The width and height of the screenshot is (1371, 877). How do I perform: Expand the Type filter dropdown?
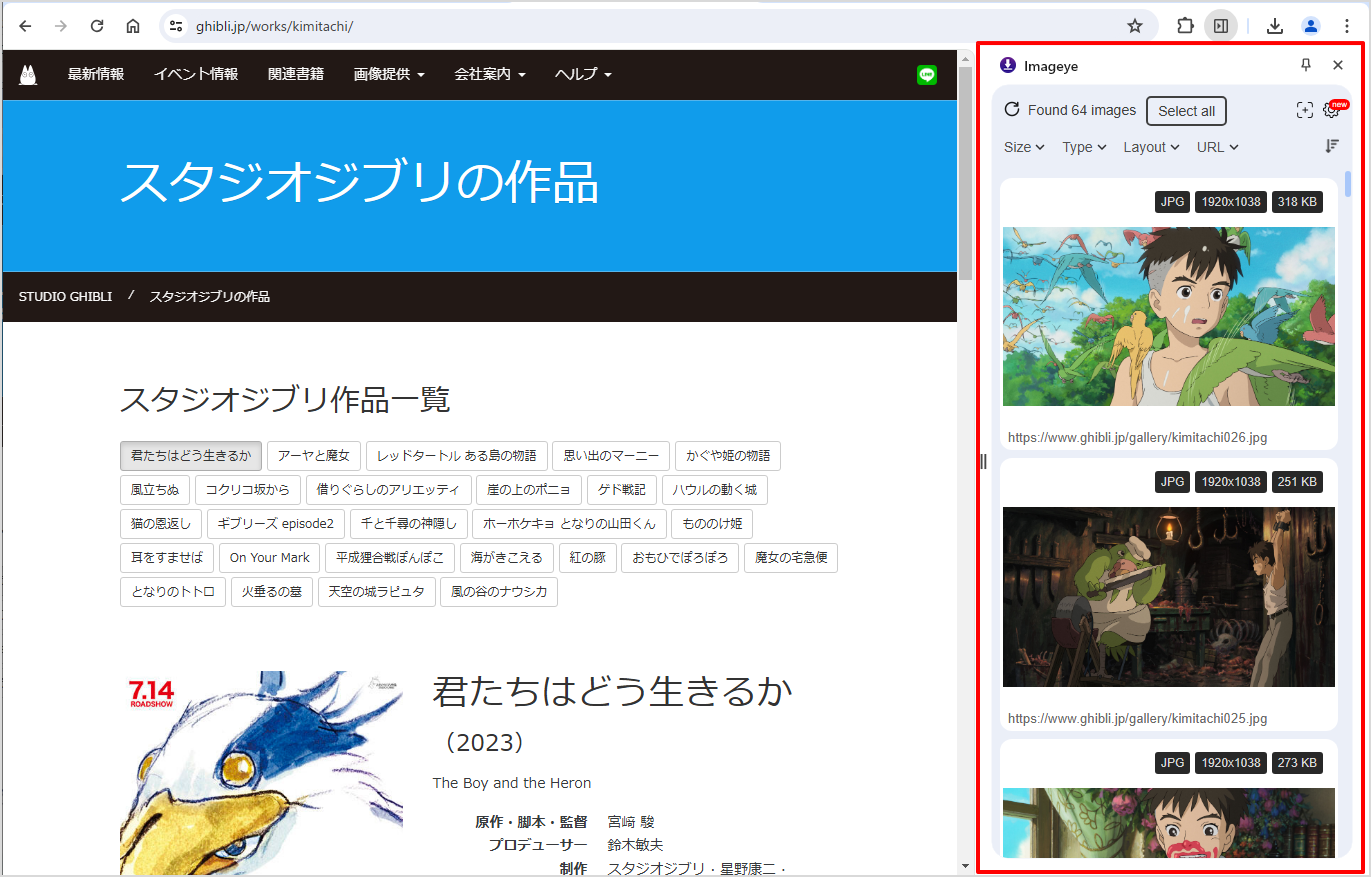(x=1084, y=147)
